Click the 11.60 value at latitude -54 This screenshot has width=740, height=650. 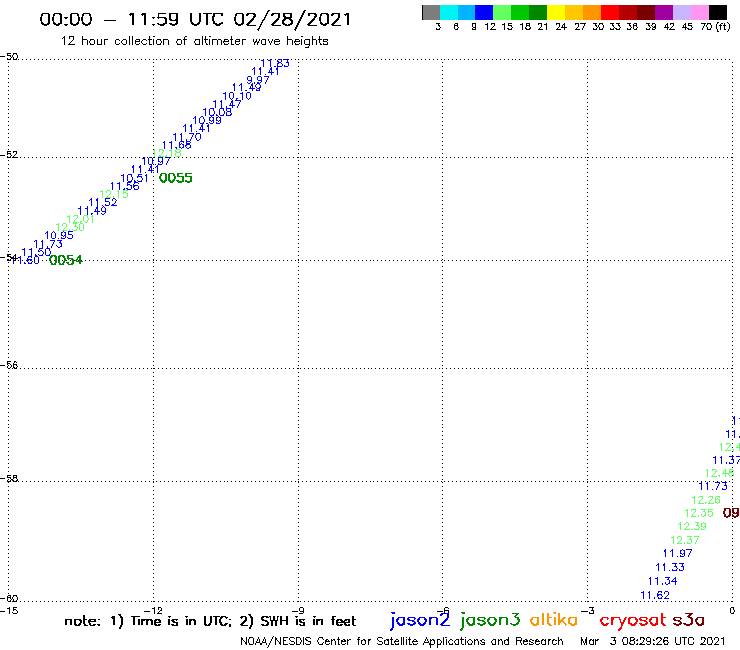coord(25,261)
